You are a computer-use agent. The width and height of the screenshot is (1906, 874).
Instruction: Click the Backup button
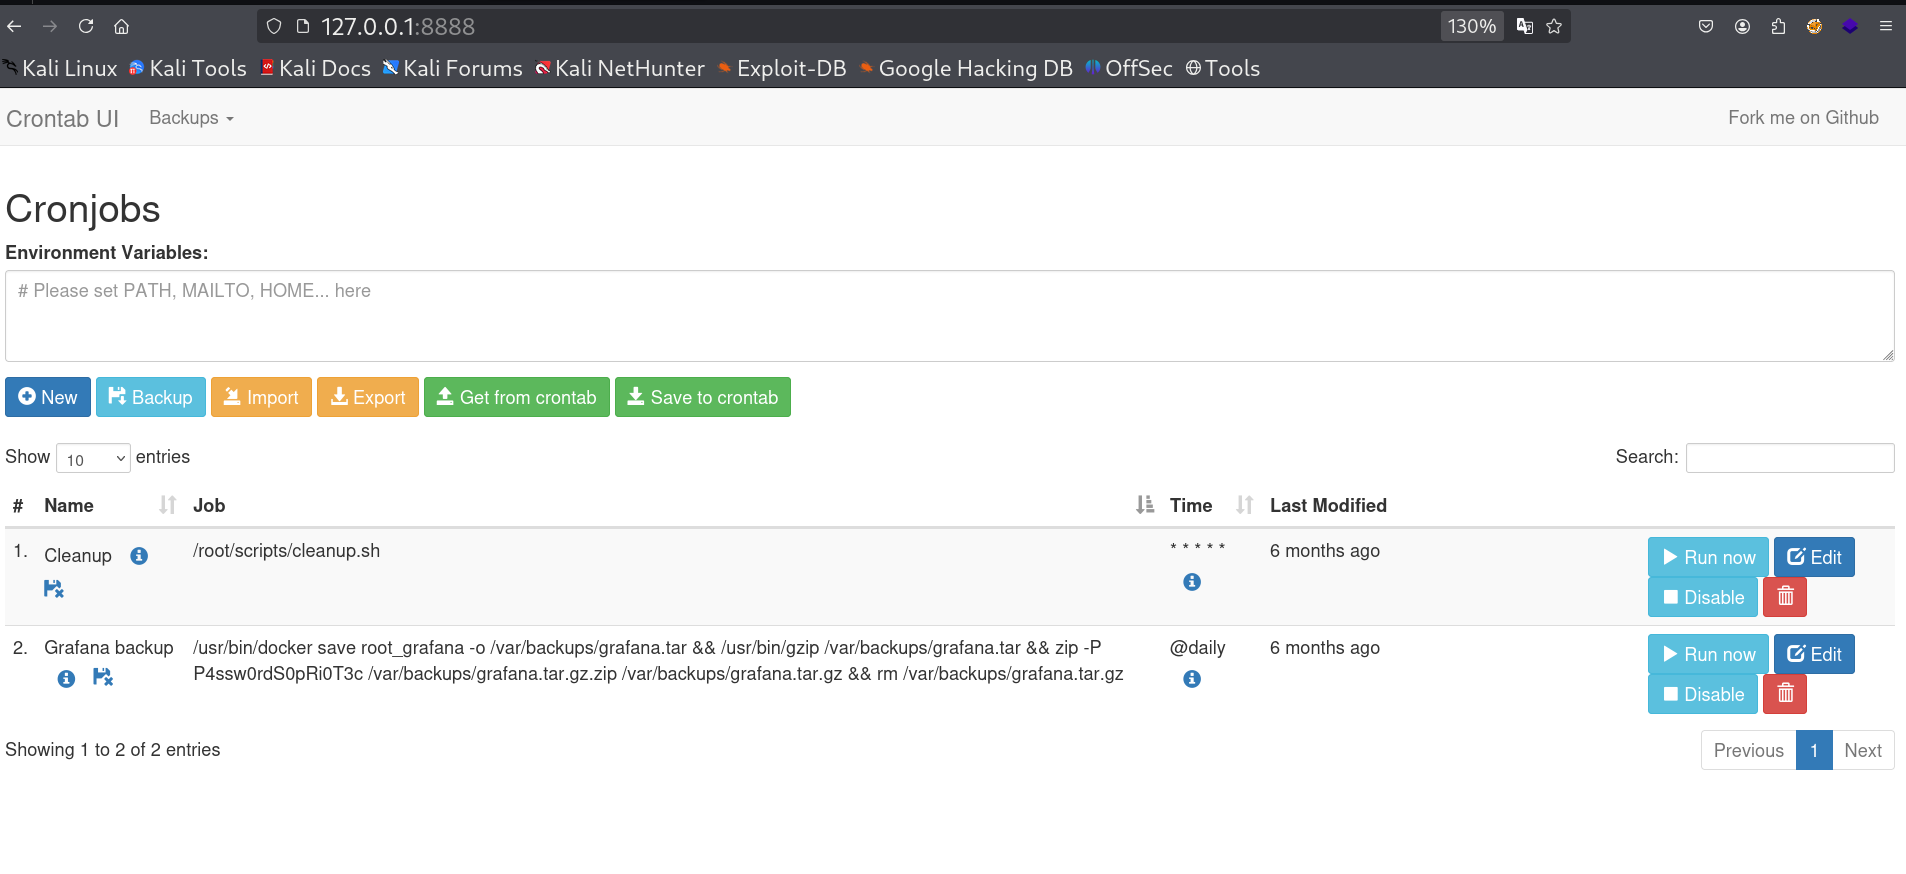[151, 397]
